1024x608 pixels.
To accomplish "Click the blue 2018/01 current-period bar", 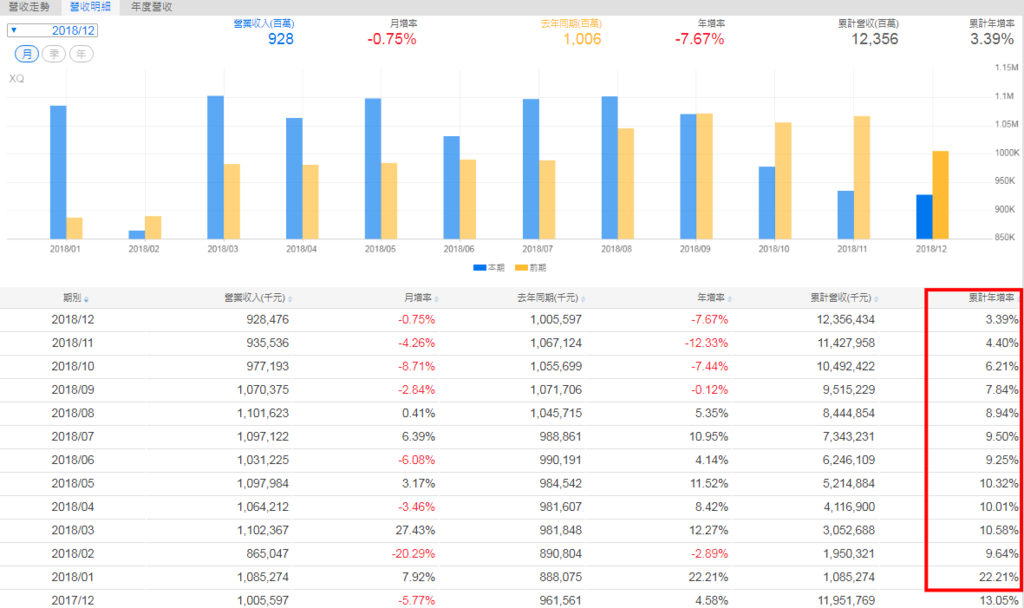I will (58, 172).
